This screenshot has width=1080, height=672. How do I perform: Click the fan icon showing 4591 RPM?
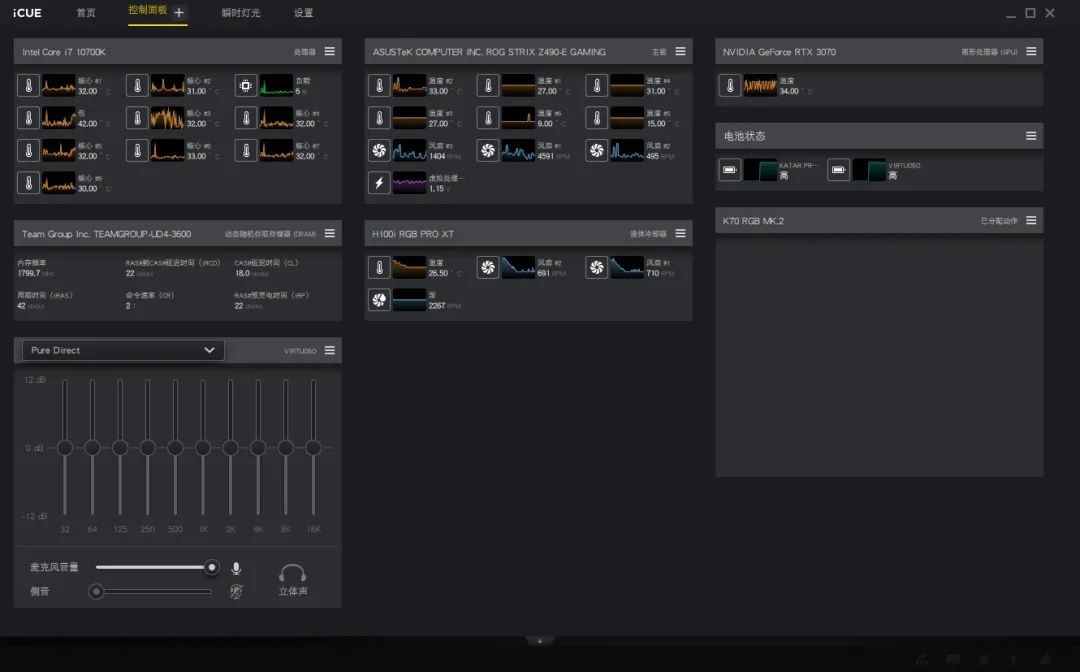(x=488, y=151)
